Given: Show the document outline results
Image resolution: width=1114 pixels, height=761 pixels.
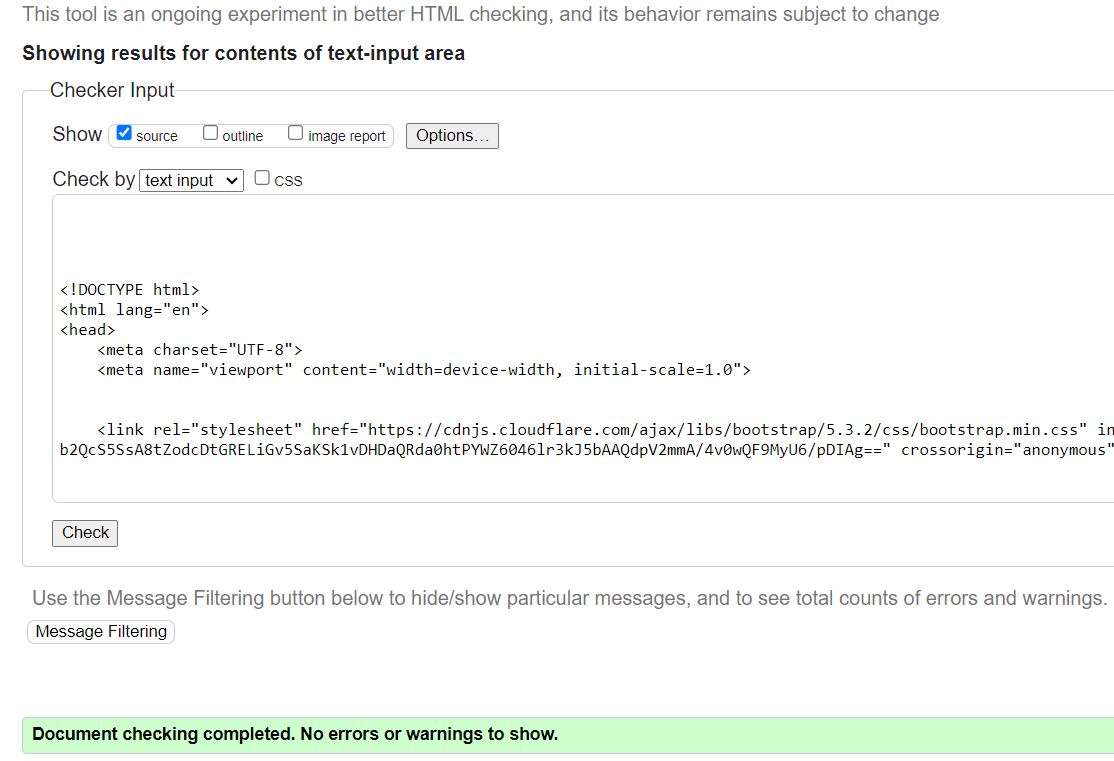Looking at the screenshot, I should (210, 131).
